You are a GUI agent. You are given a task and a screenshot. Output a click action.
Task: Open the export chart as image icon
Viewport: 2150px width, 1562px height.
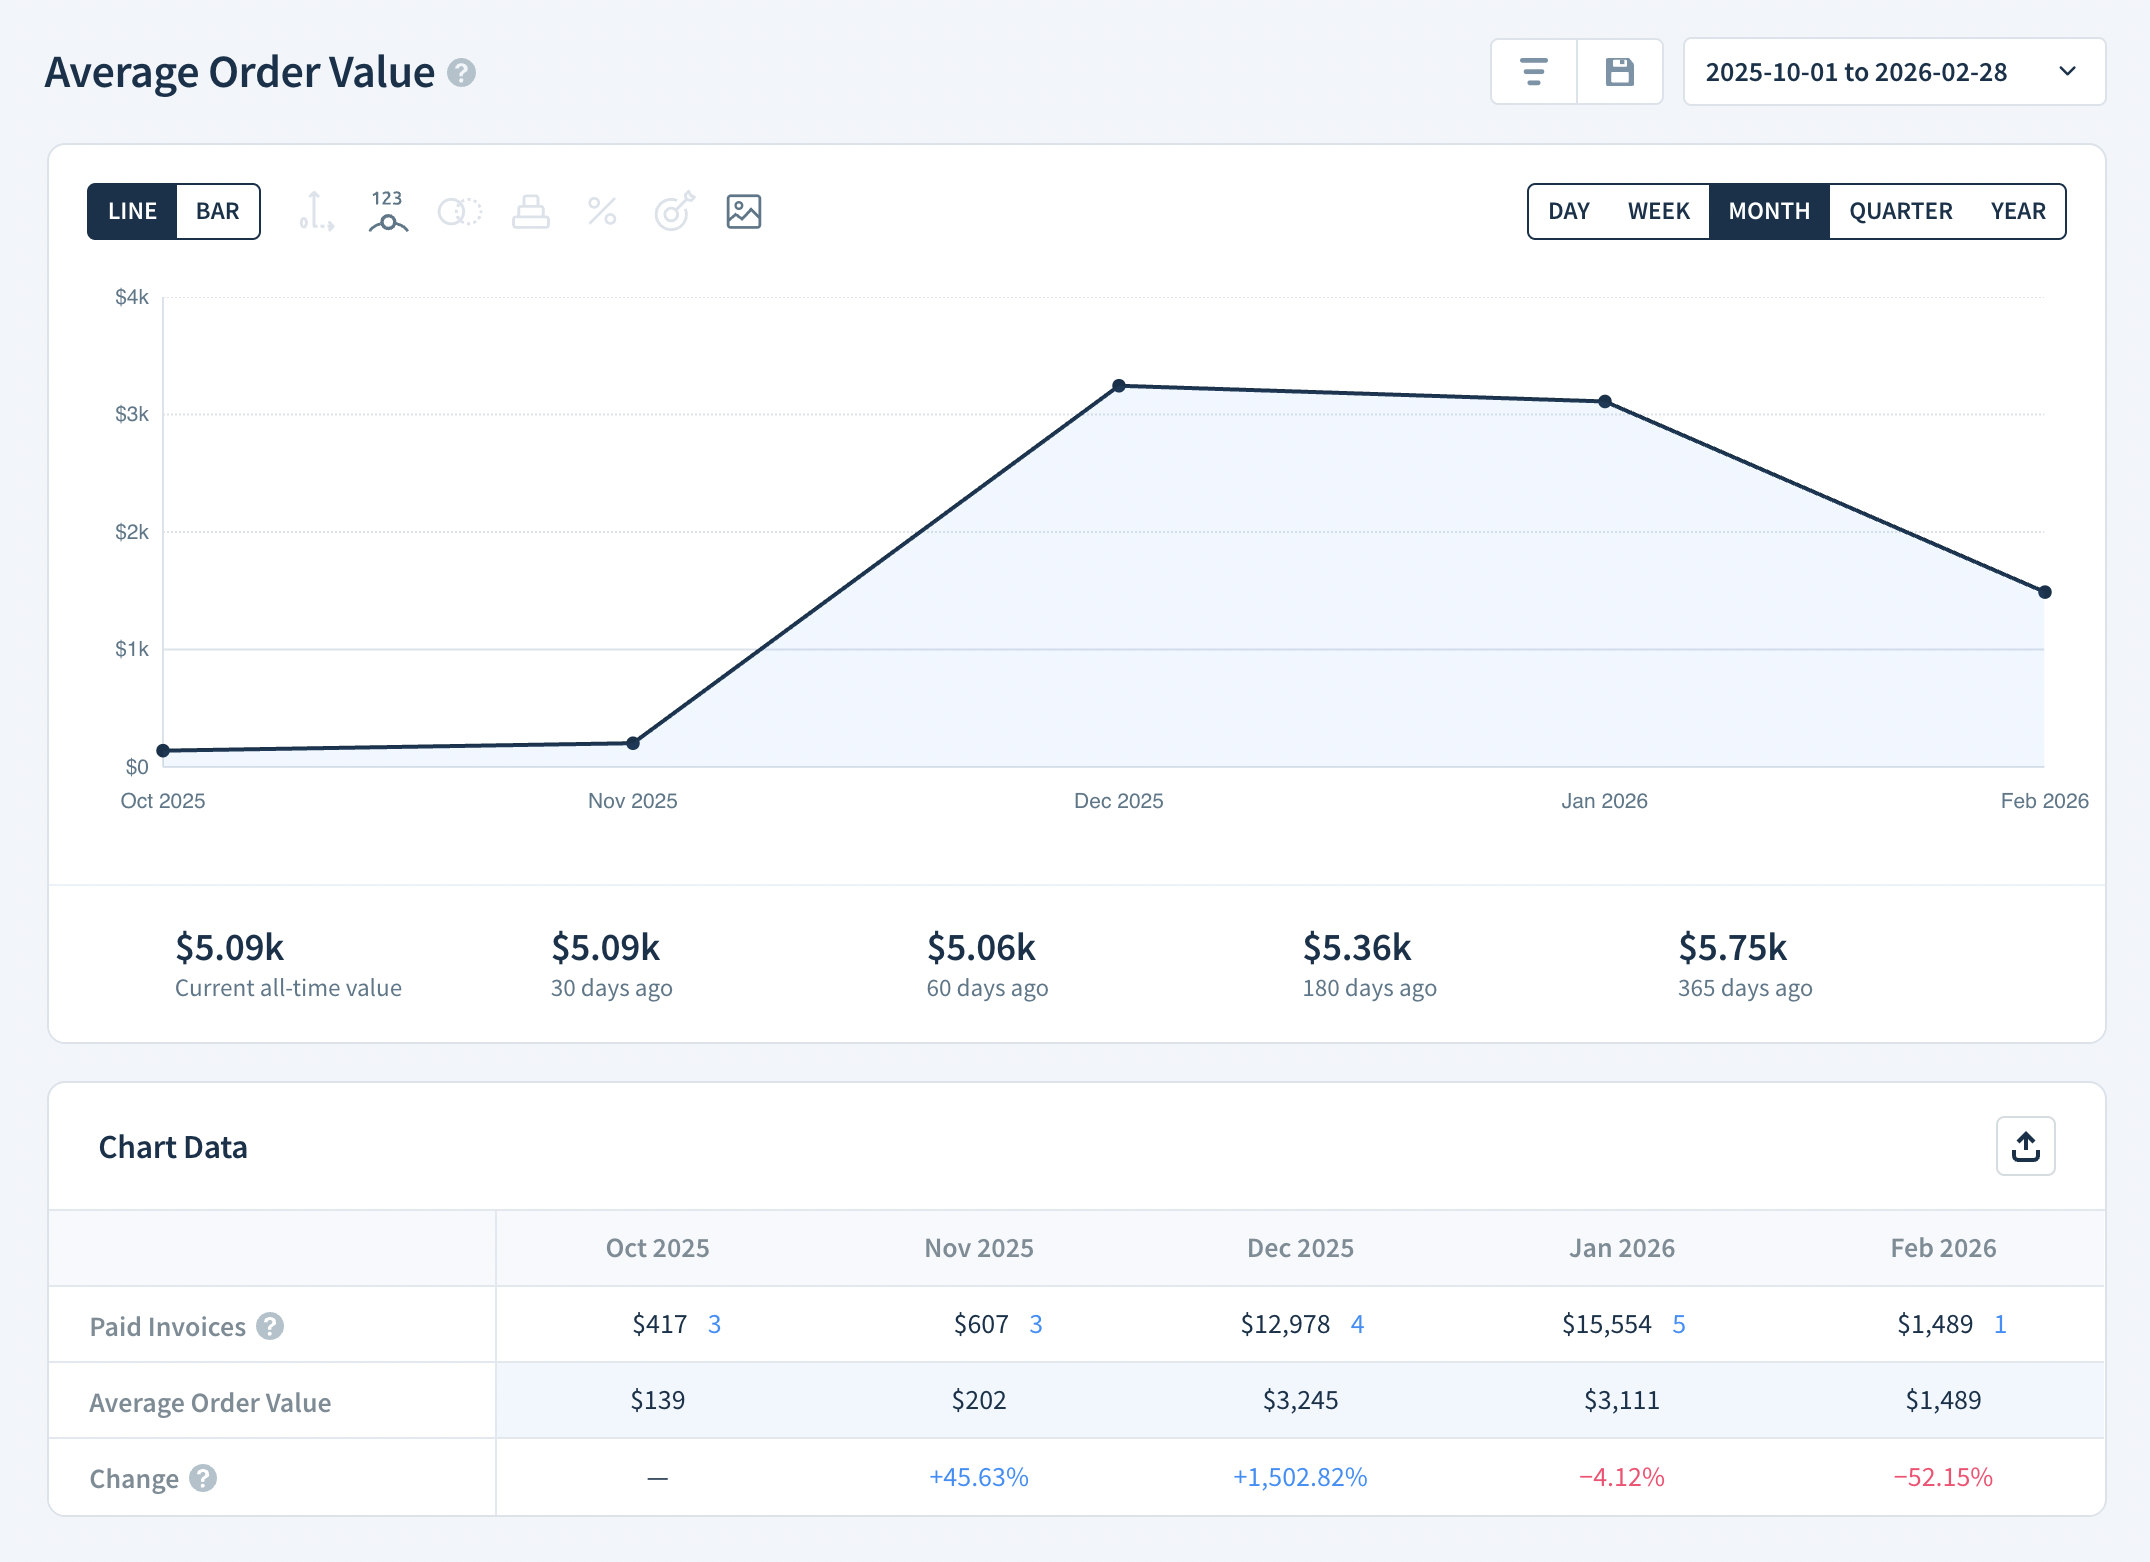point(744,211)
